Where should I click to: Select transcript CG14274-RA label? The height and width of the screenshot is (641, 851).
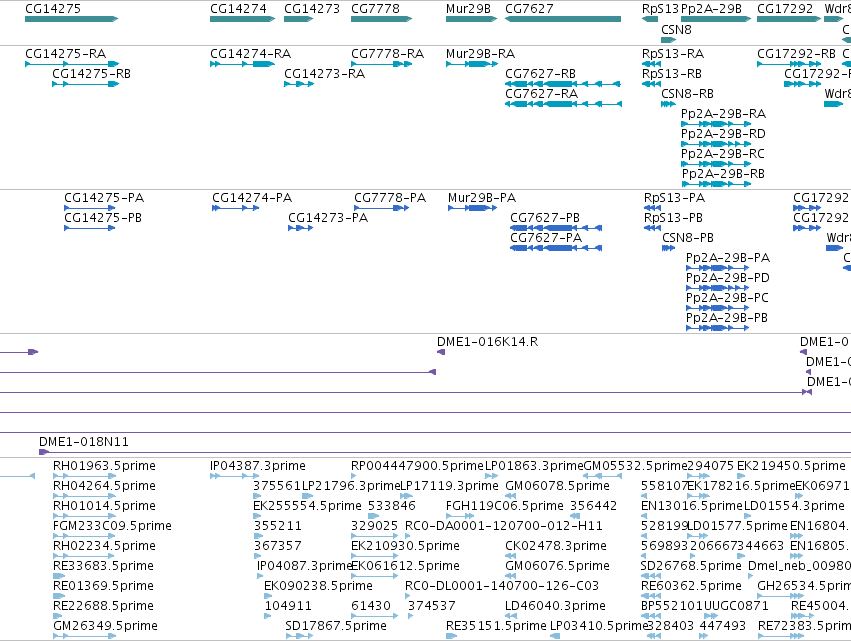click(x=251, y=54)
